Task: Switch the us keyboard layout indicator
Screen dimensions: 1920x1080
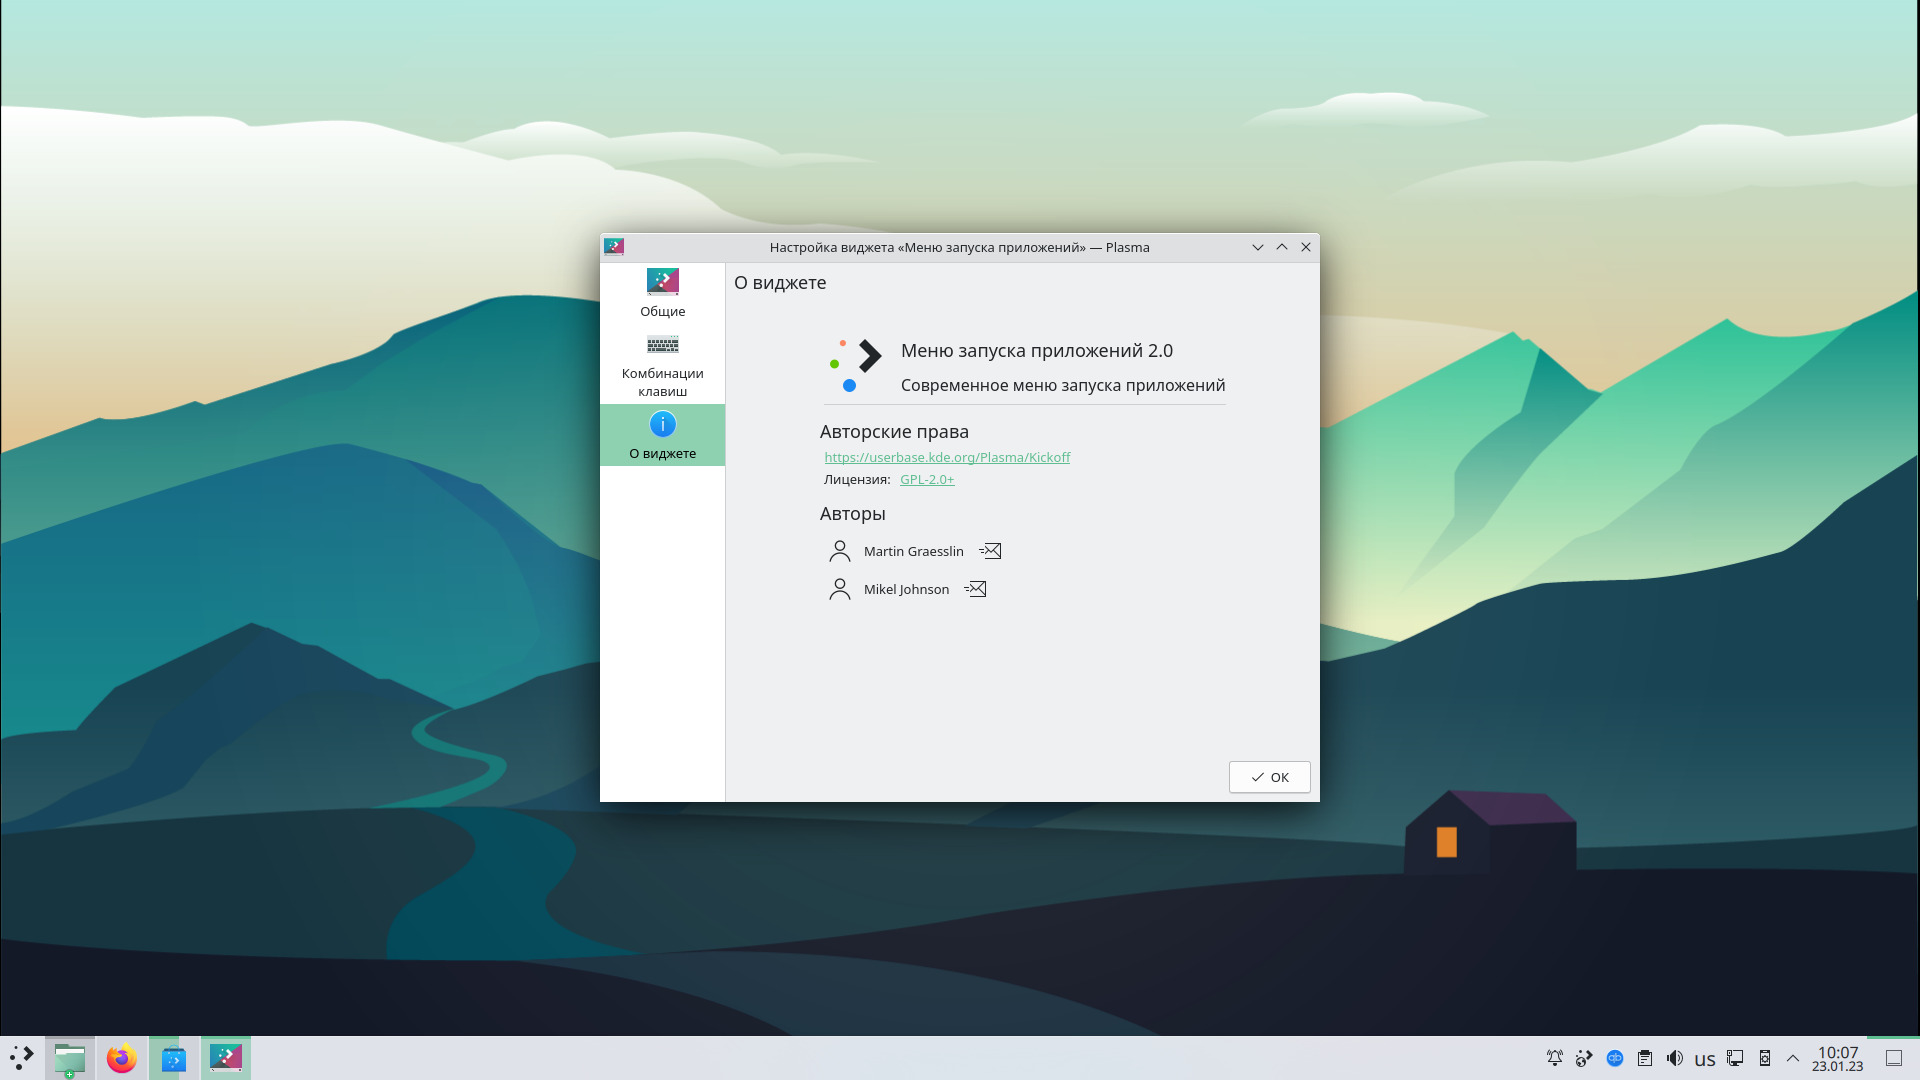Action: pos(1705,1059)
